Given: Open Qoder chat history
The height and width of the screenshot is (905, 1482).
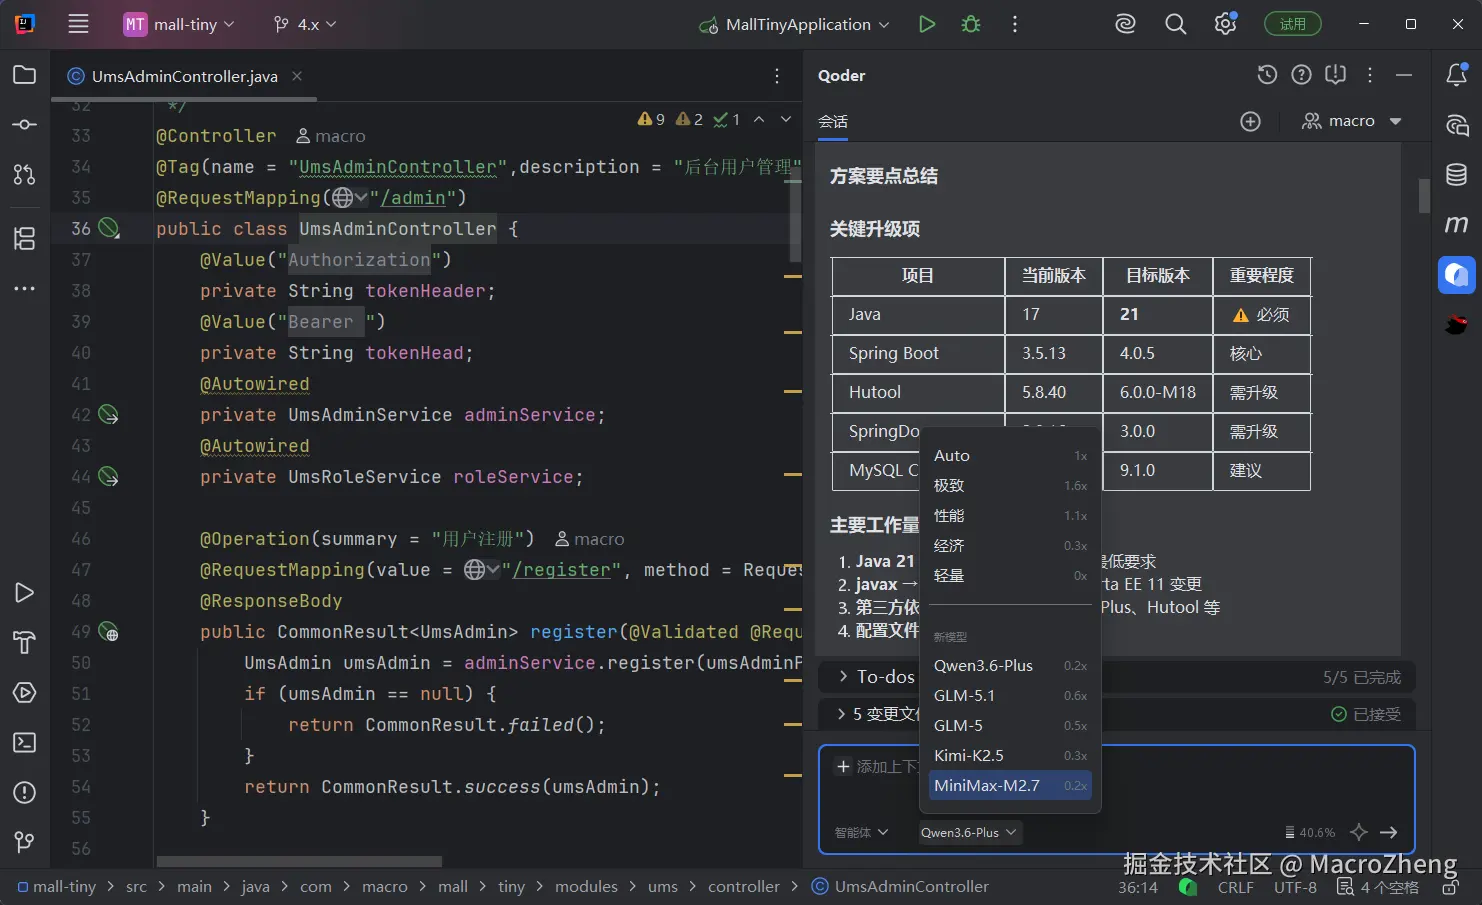Looking at the screenshot, I should (1267, 75).
